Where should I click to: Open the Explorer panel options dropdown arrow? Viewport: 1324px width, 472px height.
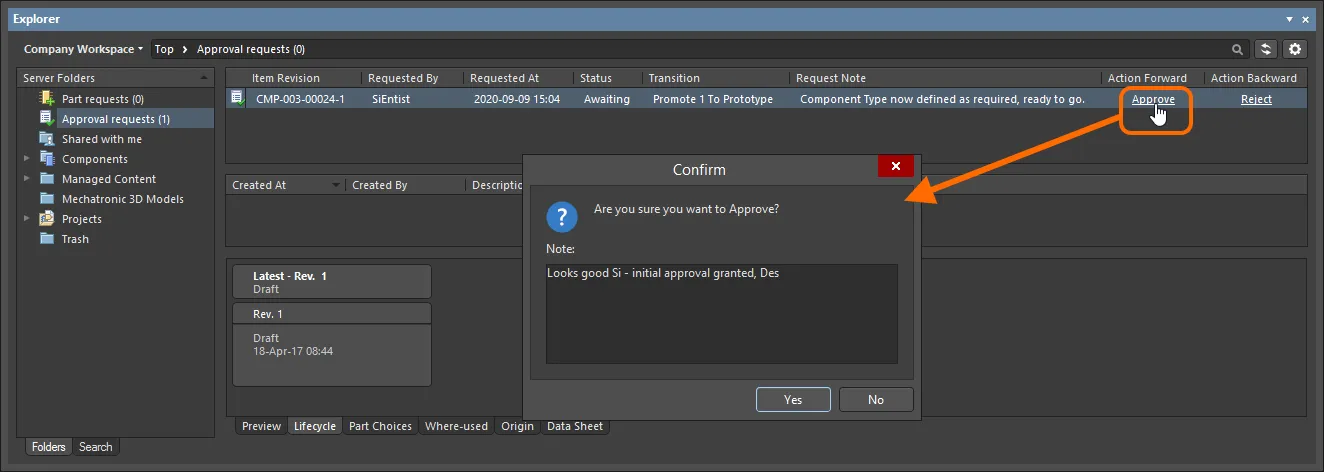(x=1290, y=19)
